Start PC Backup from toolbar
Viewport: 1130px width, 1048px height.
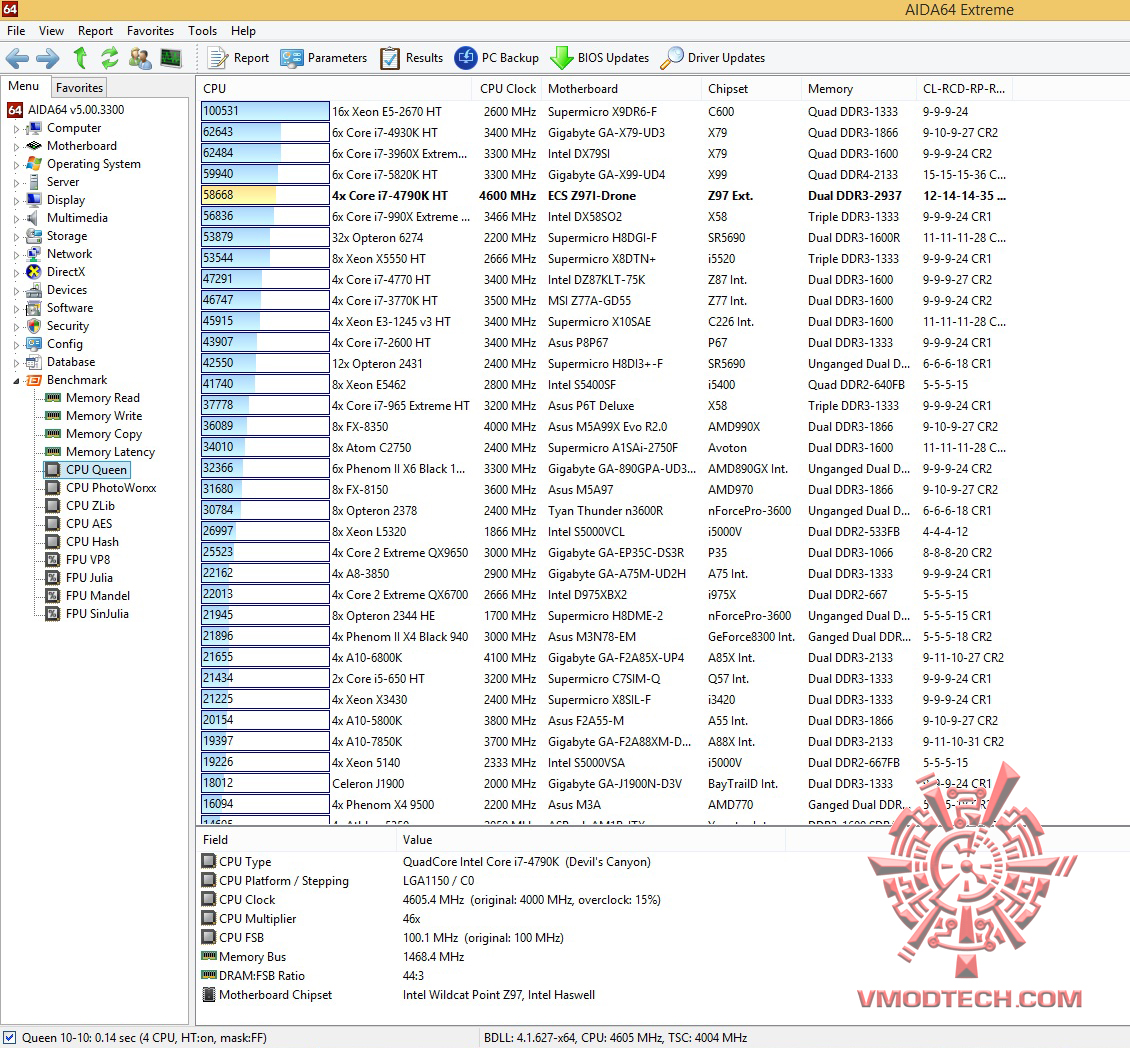(x=497, y=58)
